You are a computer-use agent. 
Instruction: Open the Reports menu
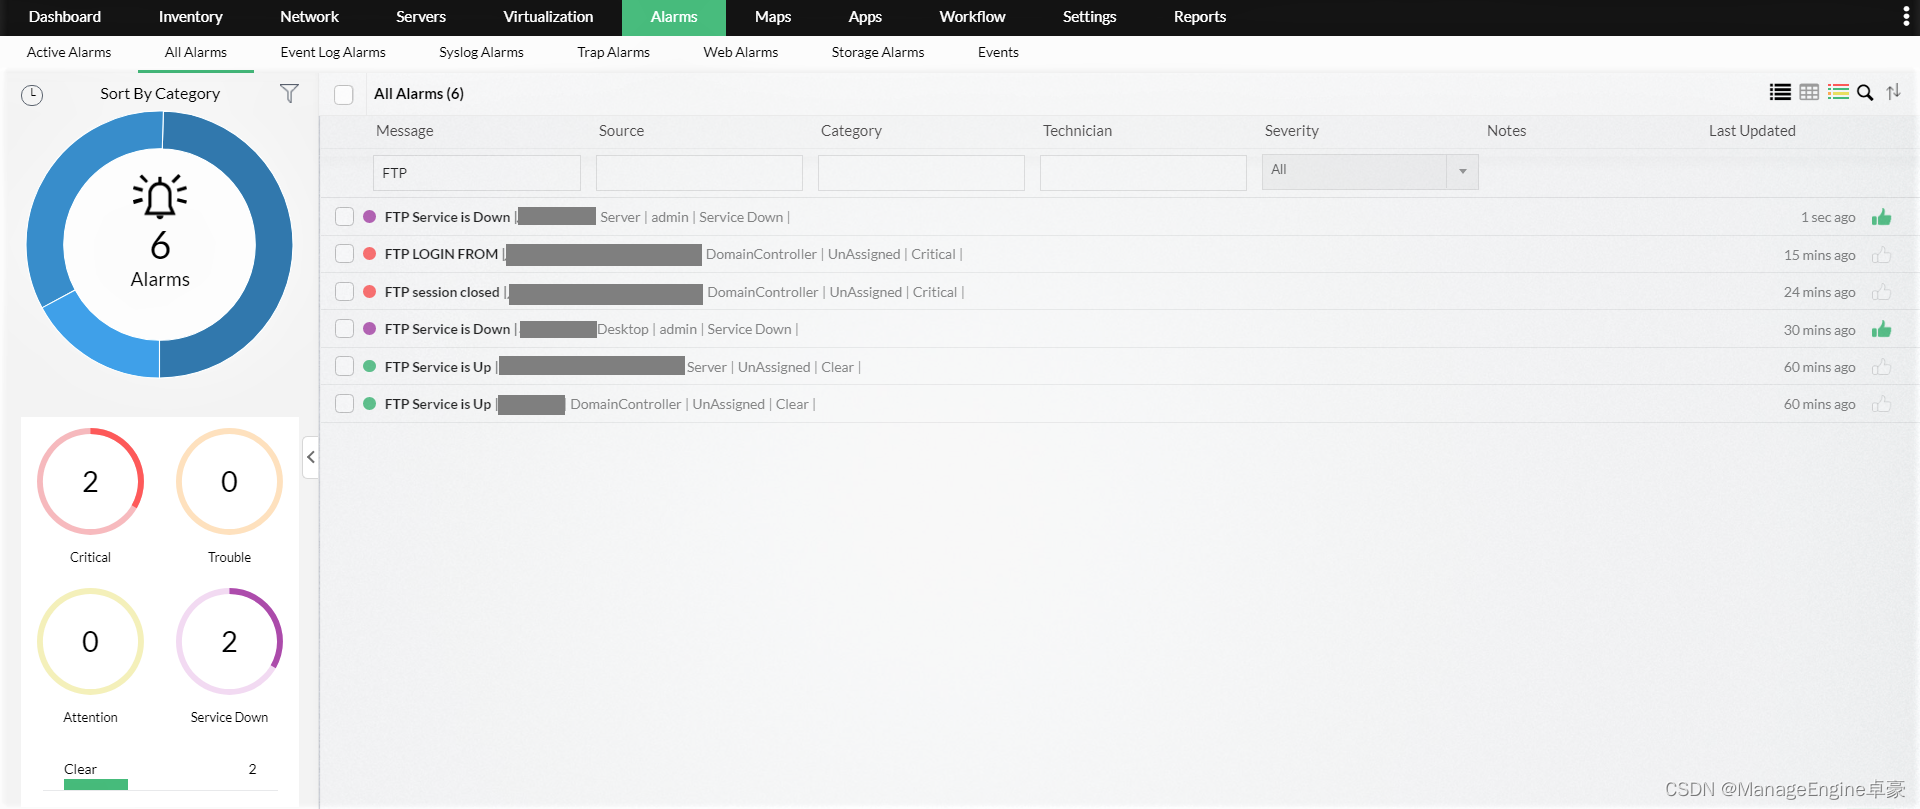pyautogui.click(x=1200, y=17)
